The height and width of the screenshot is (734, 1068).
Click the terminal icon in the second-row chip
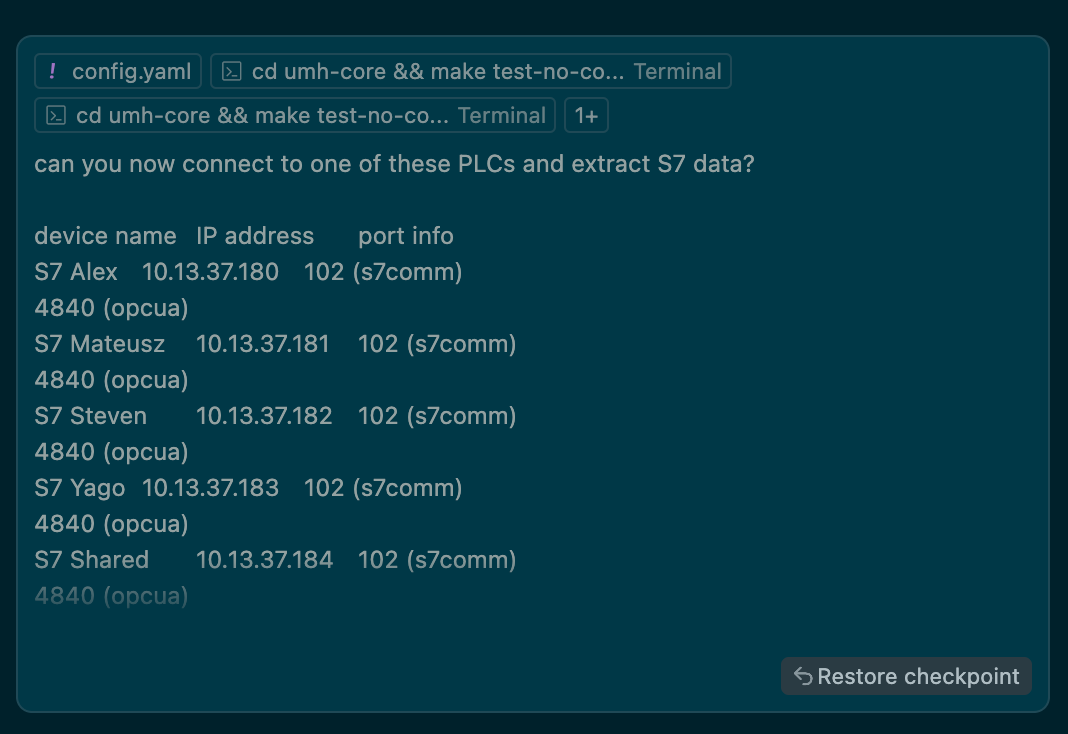point(56,115)
